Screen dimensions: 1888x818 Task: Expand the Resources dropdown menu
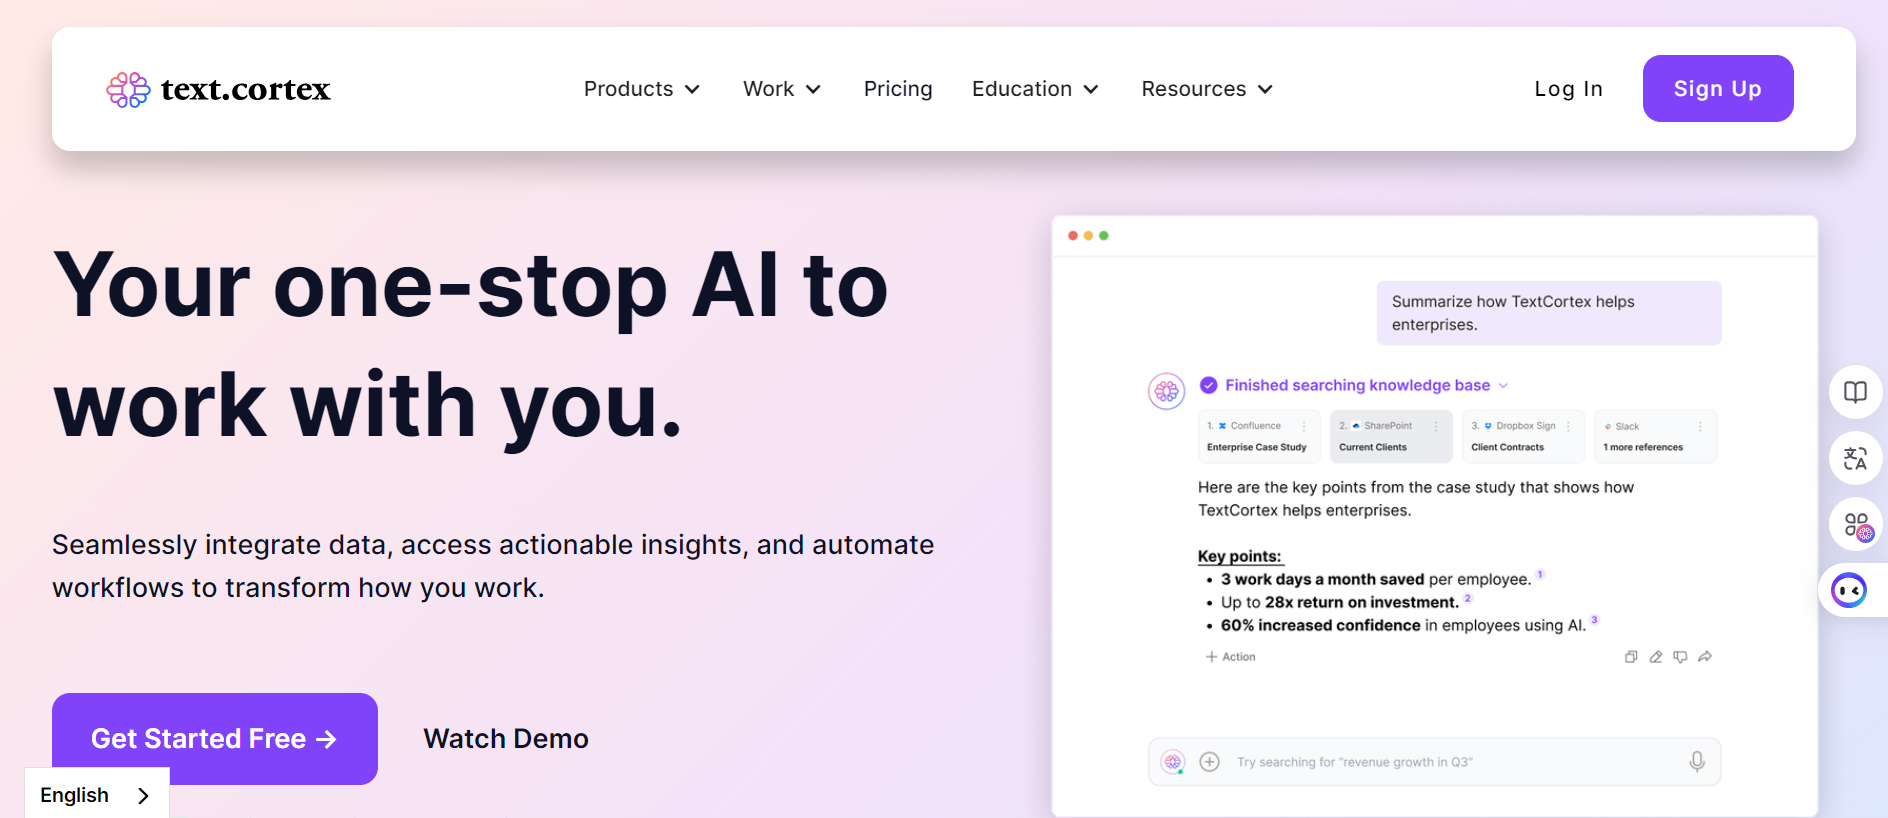(1207, 89)
